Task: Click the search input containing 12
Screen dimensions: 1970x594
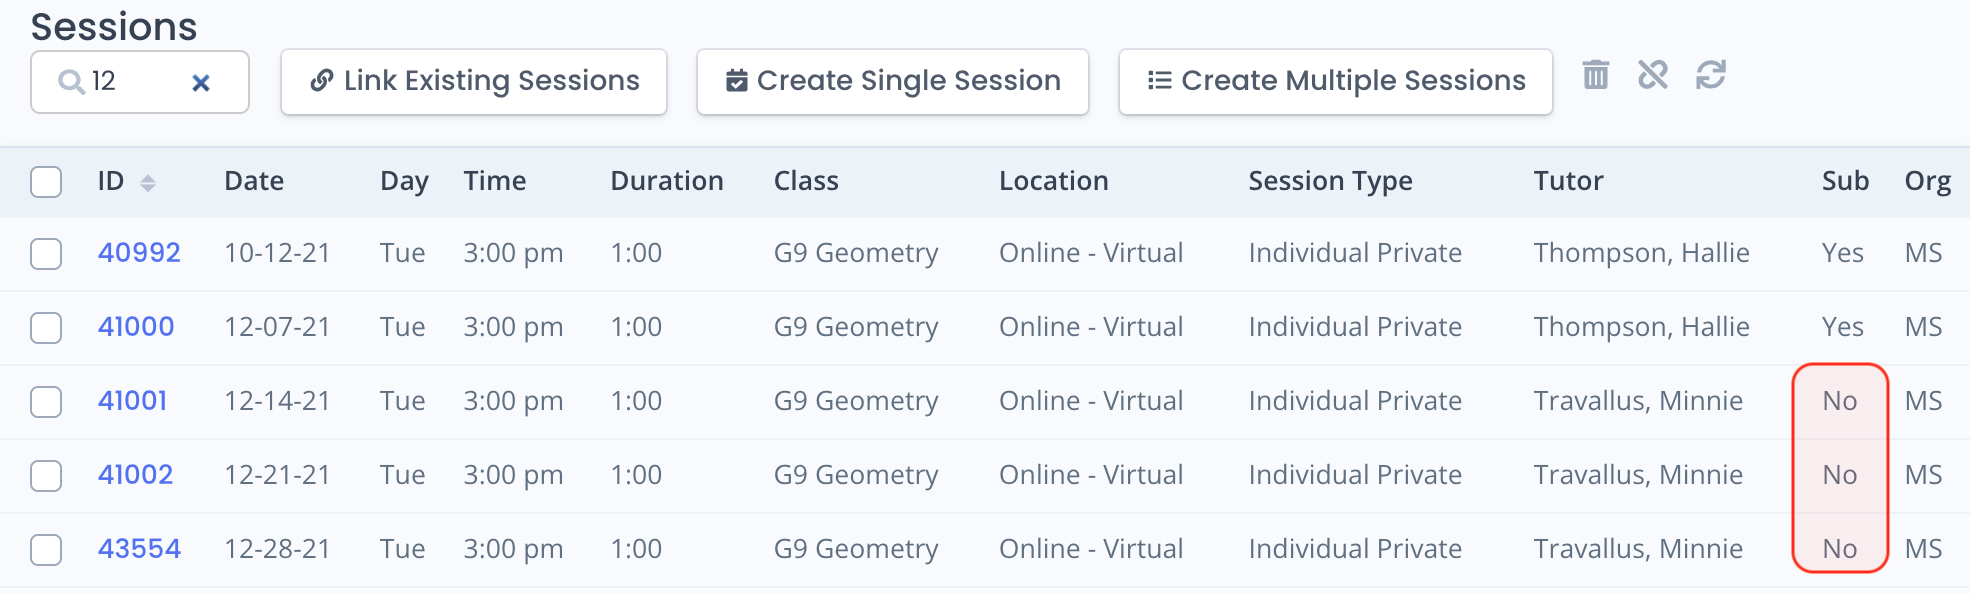Action: (139, 82)
